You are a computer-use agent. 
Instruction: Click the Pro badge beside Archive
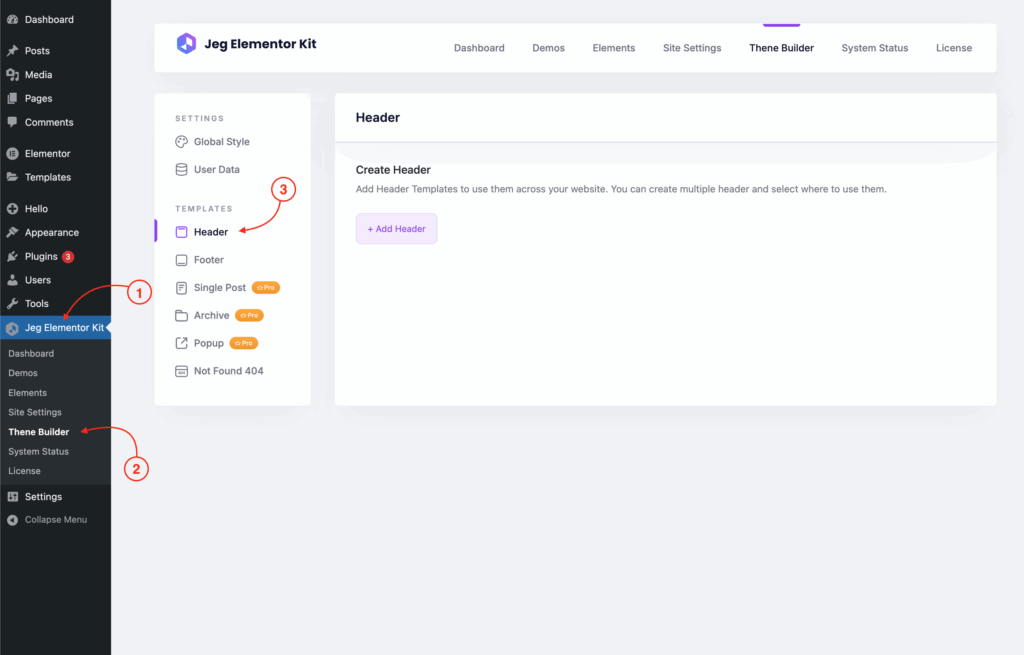click(x=250, y=316)
